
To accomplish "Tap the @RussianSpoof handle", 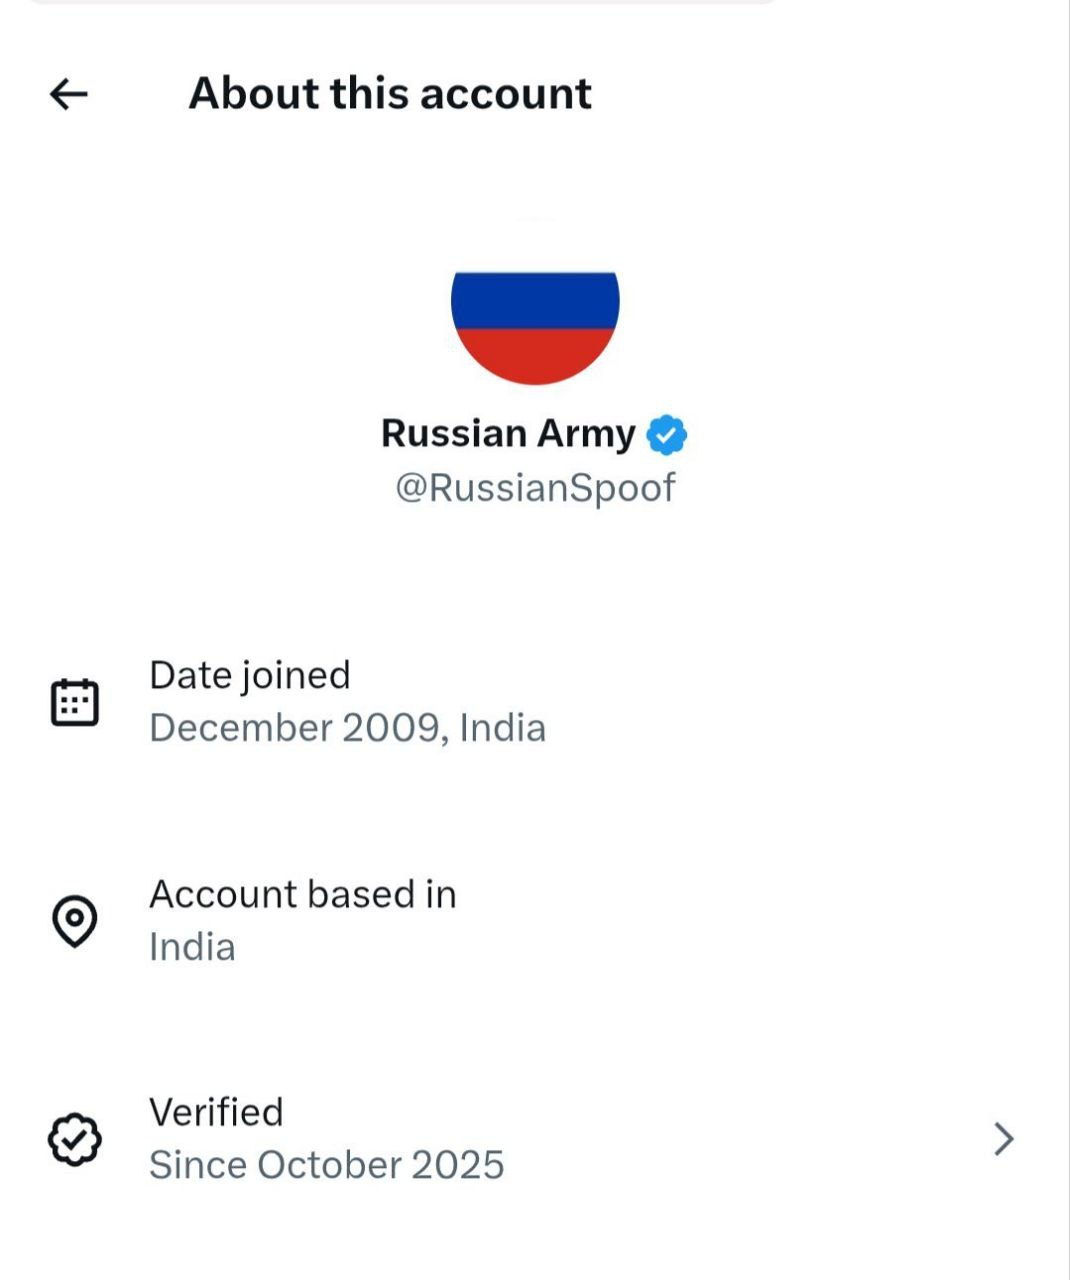I will [535, 488].
